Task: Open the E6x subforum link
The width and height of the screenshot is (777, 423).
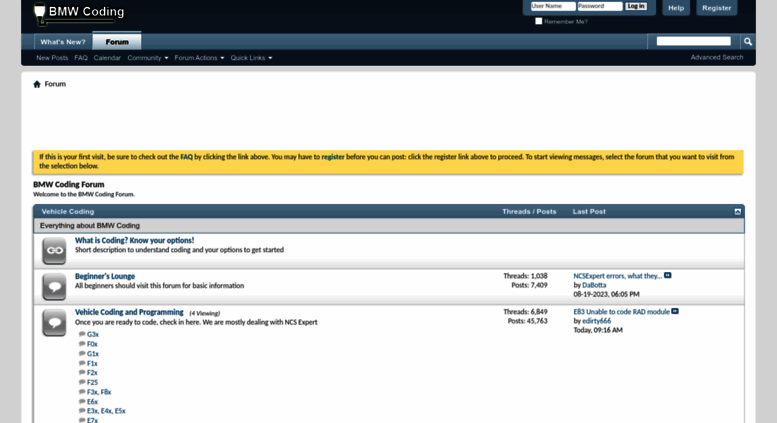Action: pos(92,402)
